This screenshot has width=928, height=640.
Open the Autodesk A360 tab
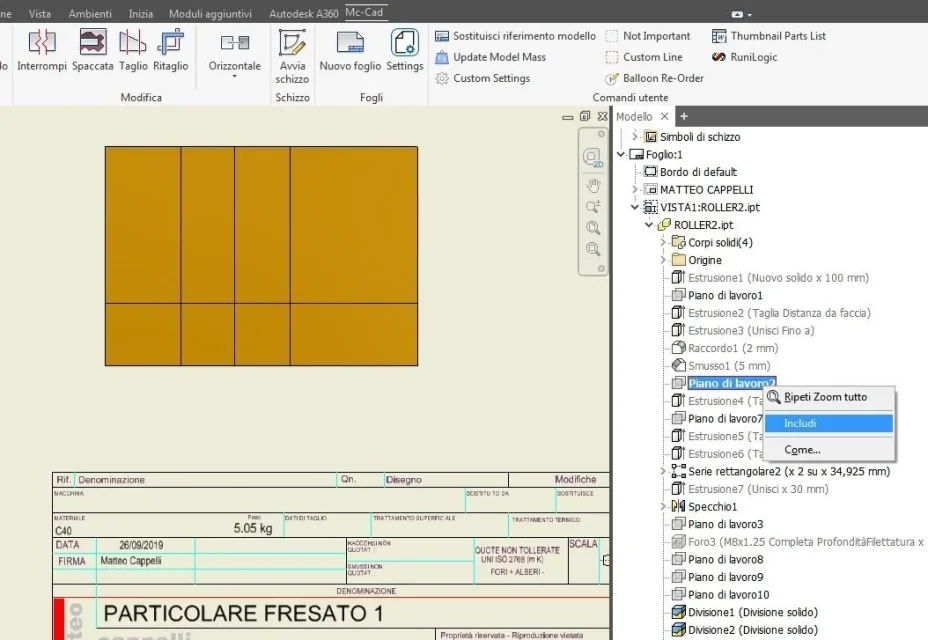point(304,14)
